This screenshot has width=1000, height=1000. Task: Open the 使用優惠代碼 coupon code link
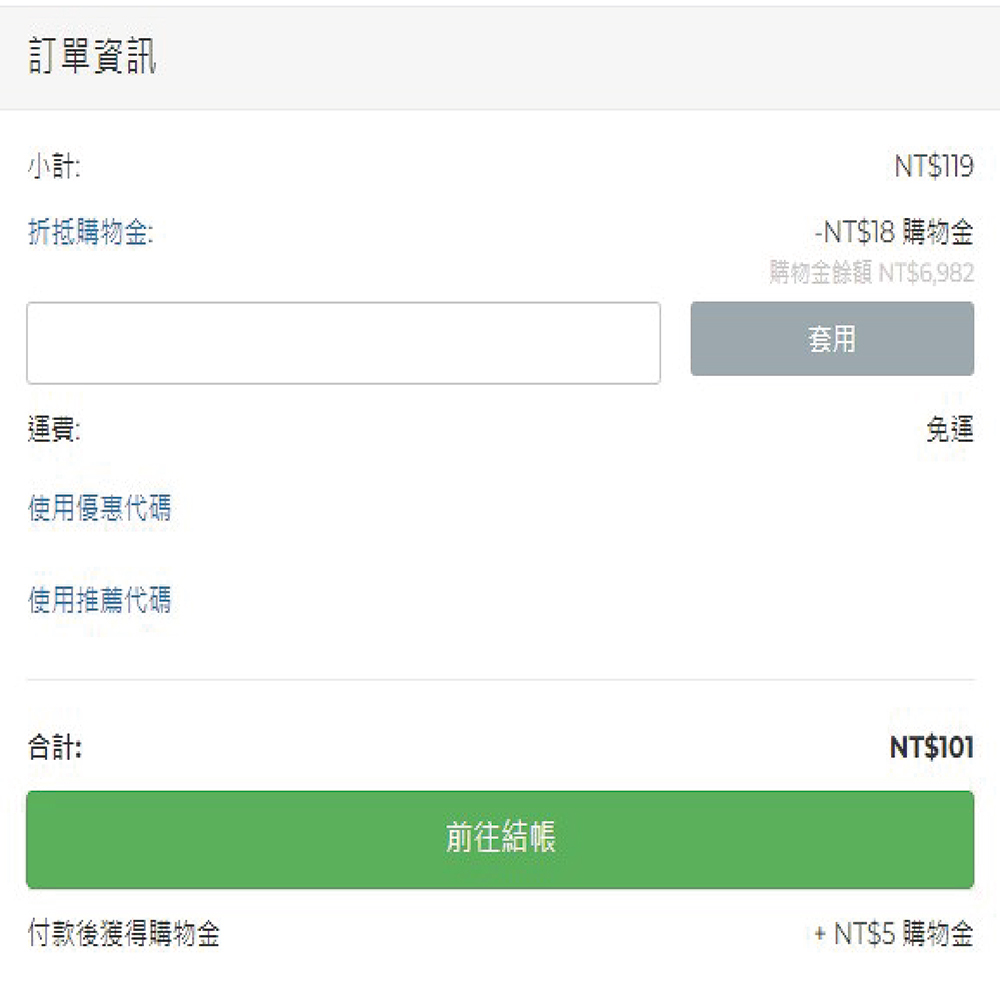coord(99,508)
